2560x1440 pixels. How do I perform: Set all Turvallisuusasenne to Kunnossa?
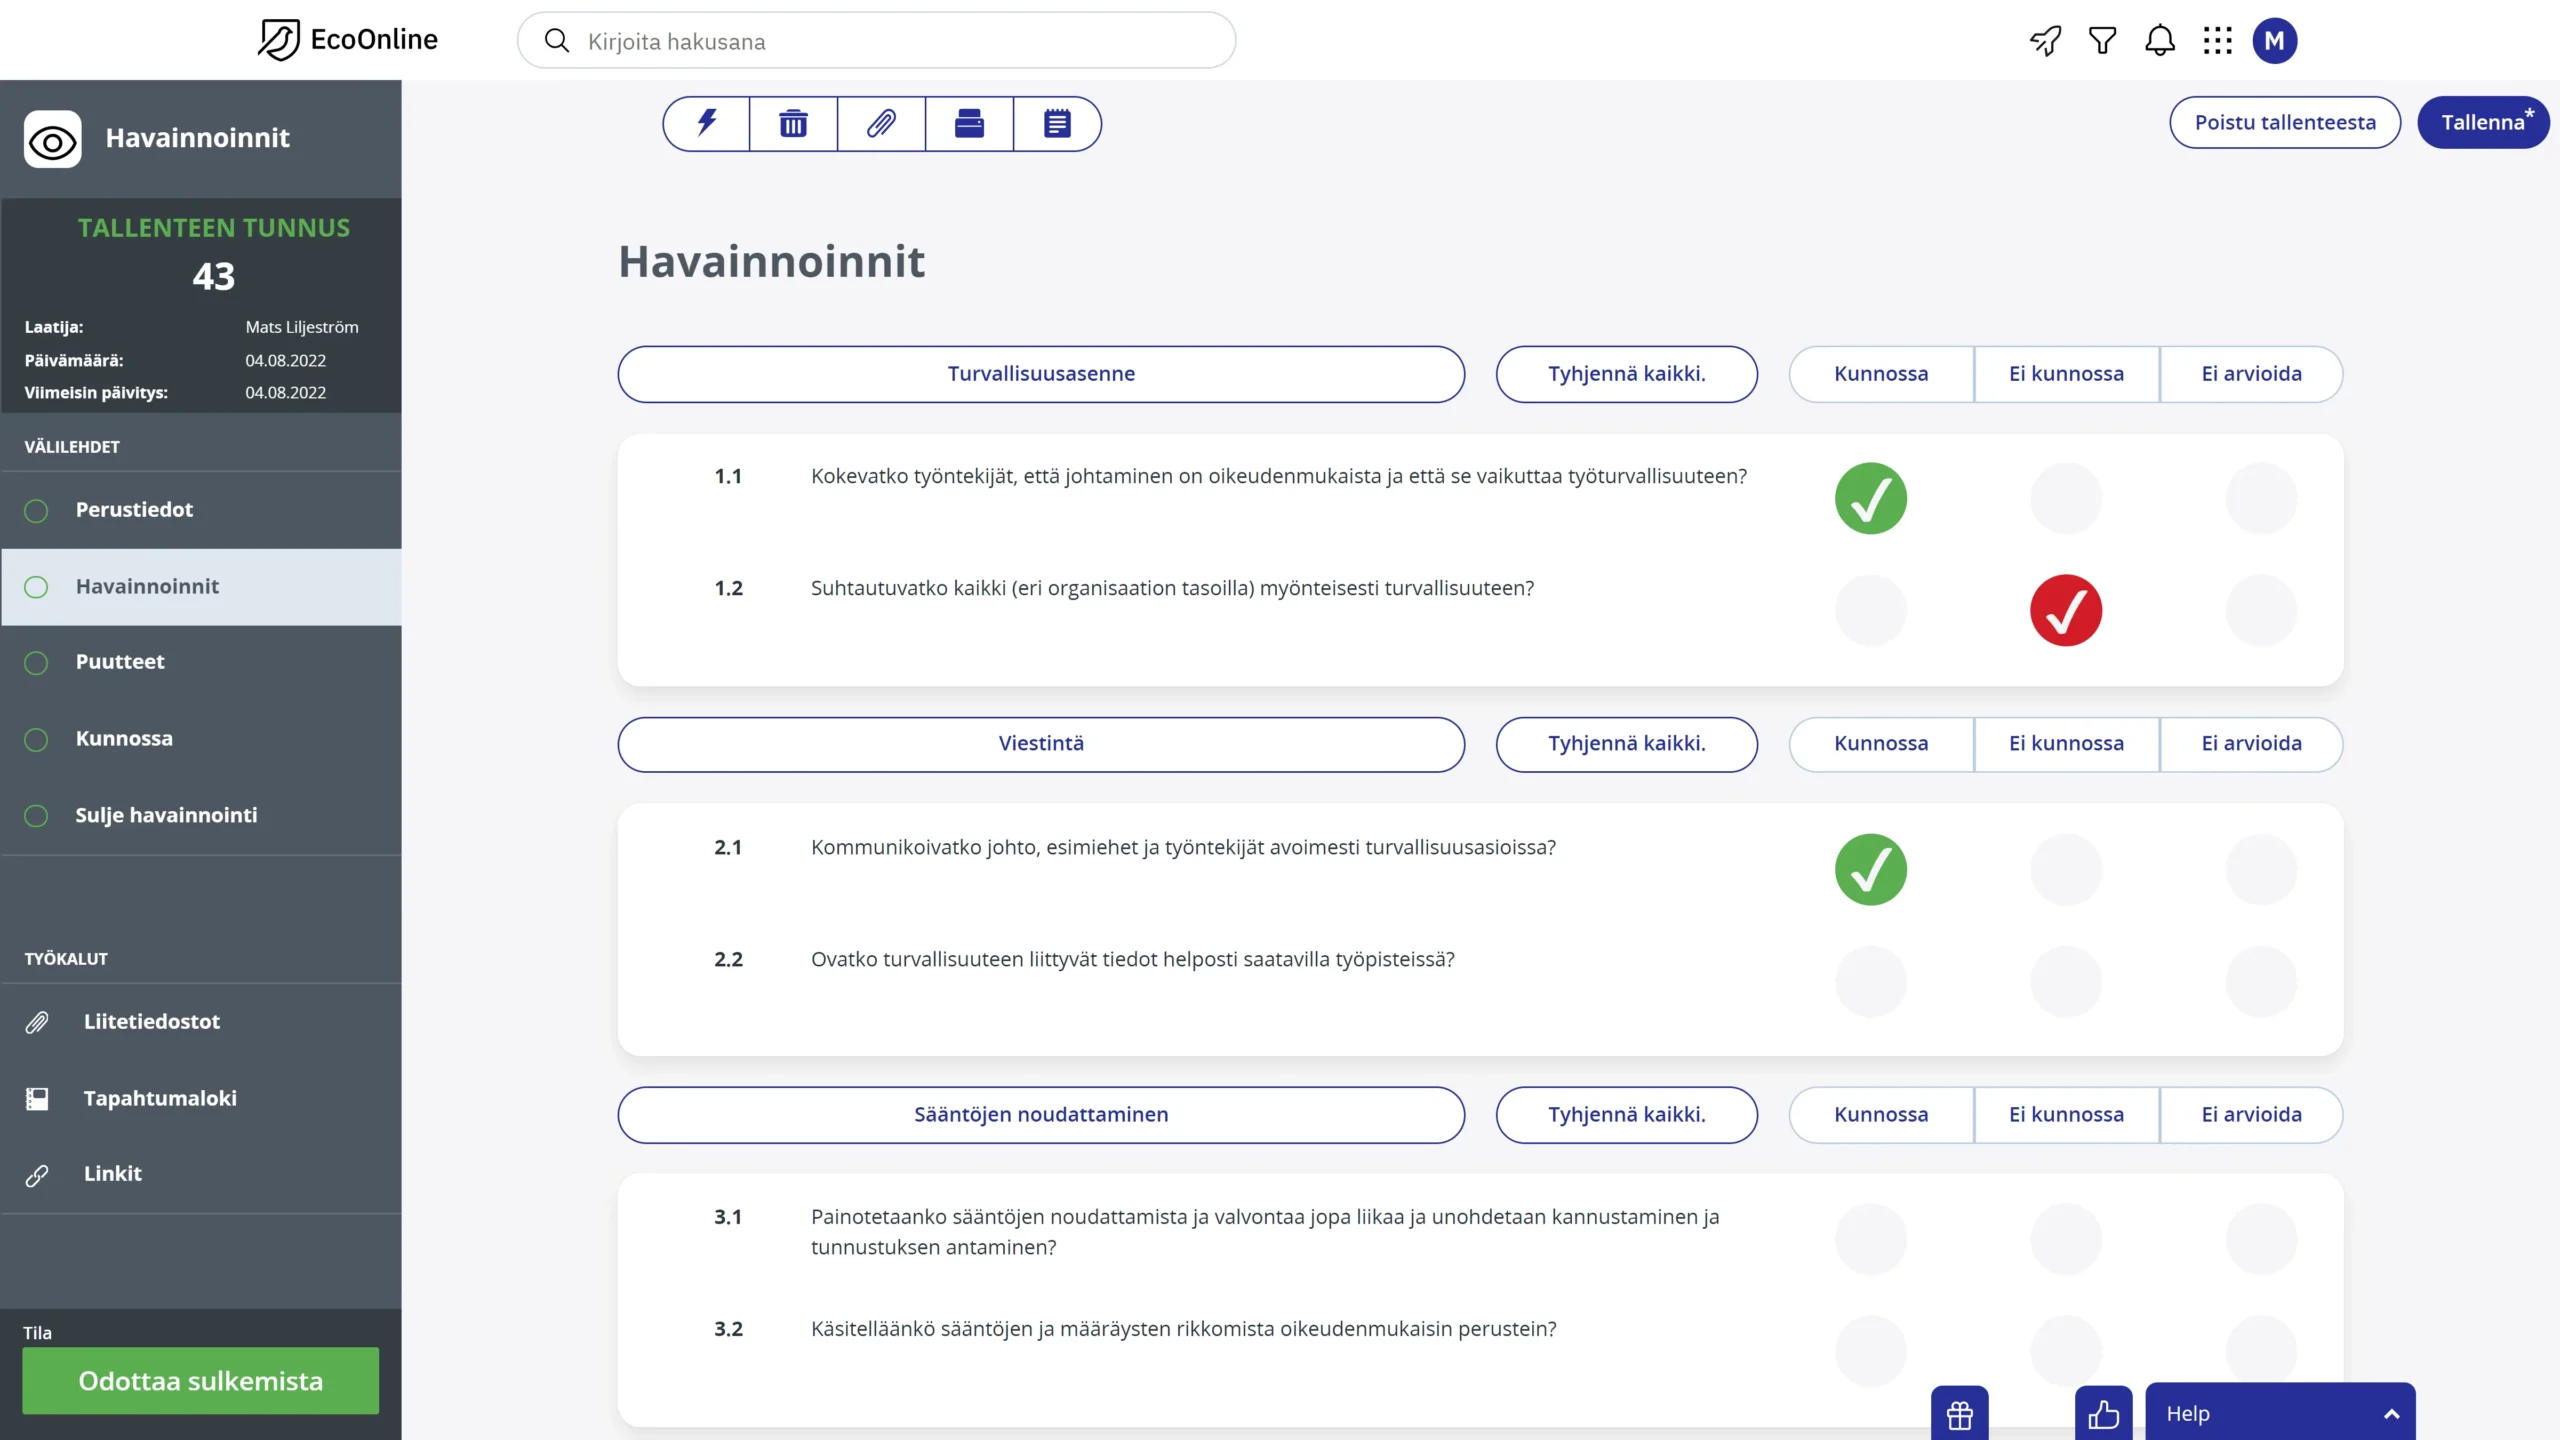pos(1881,374)
